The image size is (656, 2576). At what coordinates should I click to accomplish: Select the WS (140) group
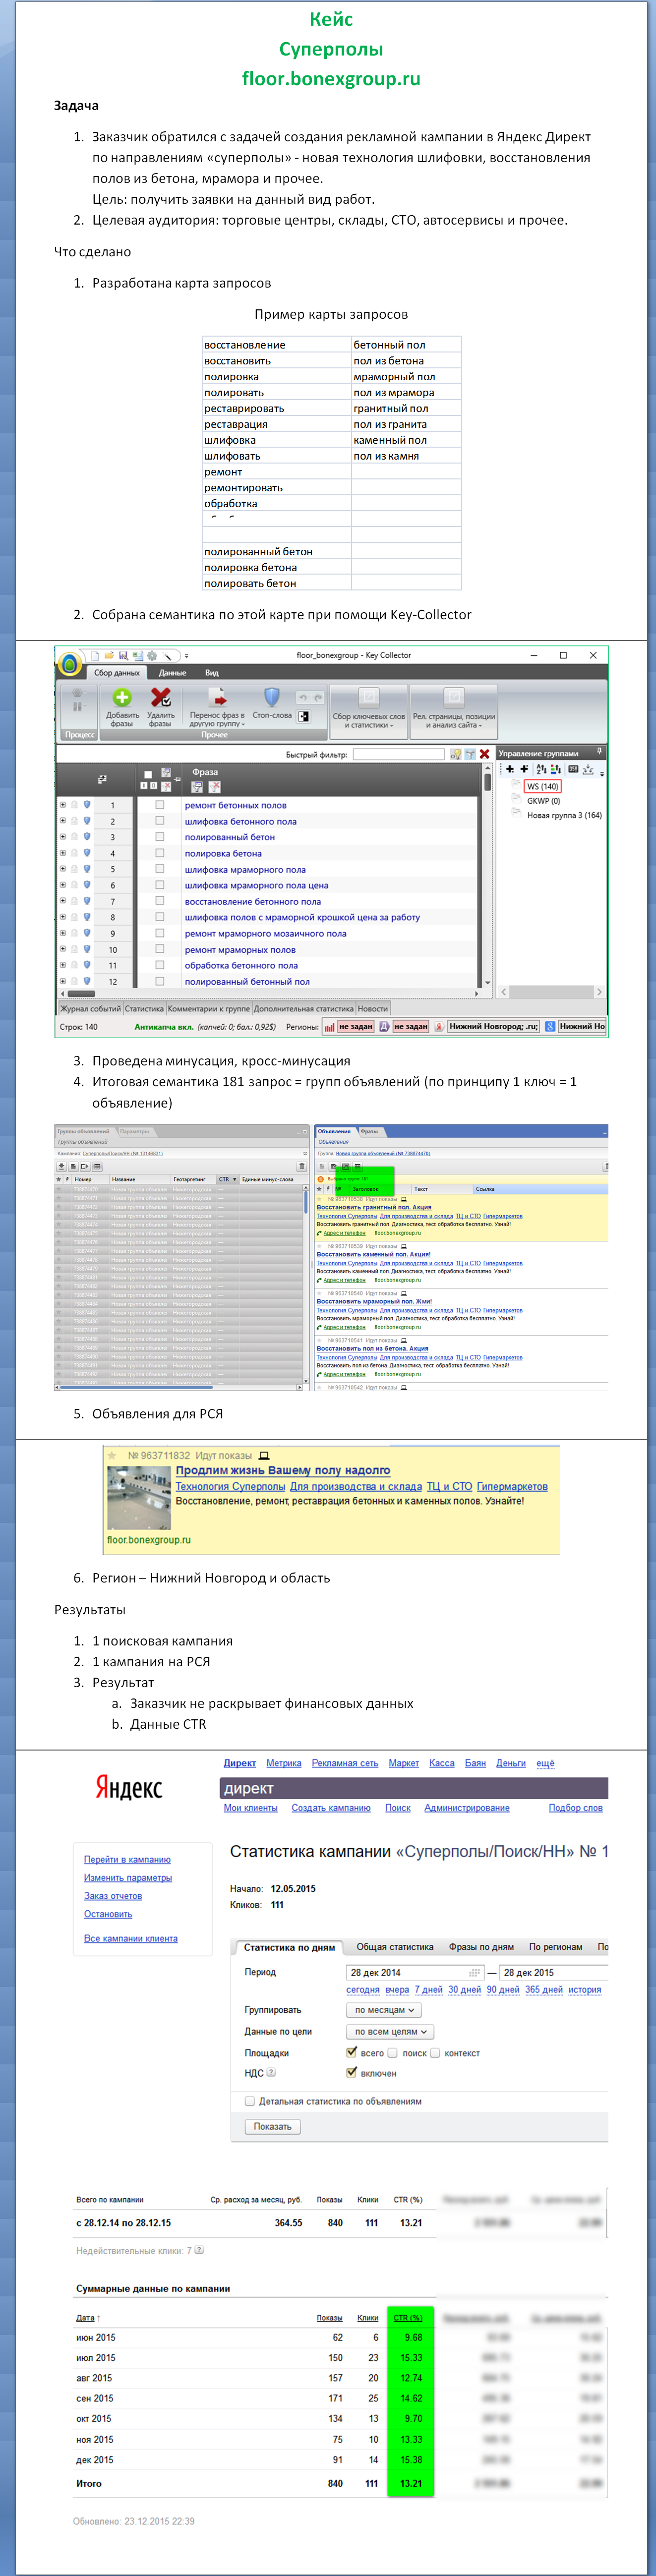pos(543,786)
